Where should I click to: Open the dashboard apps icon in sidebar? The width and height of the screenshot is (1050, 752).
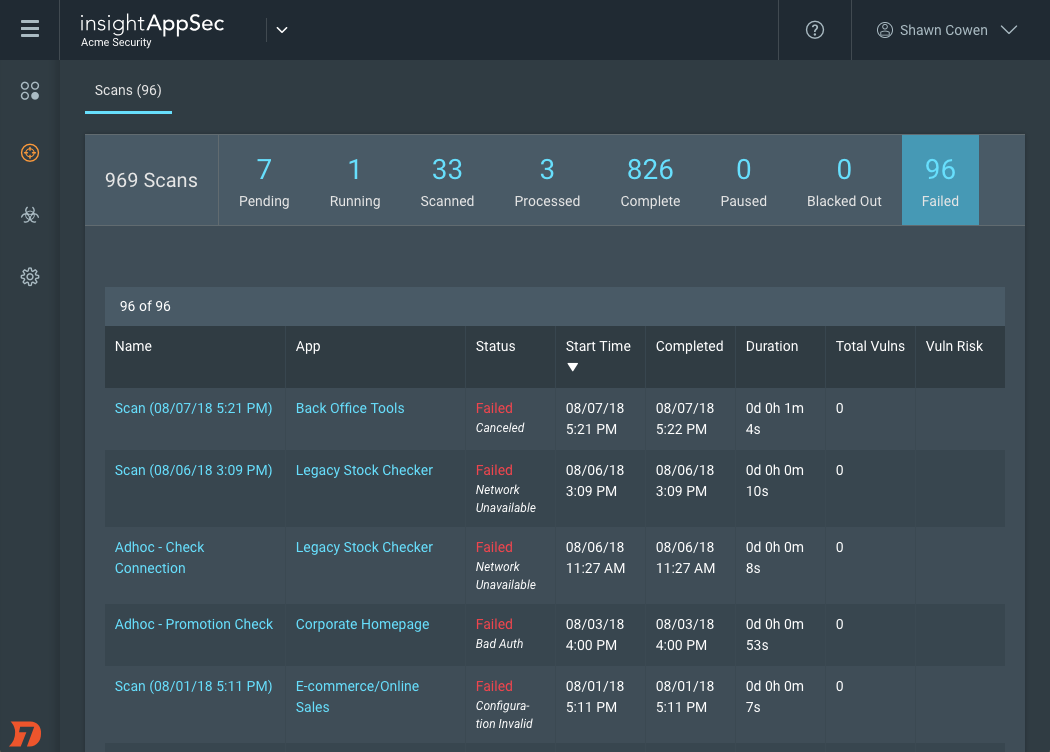tap(30, 91)
